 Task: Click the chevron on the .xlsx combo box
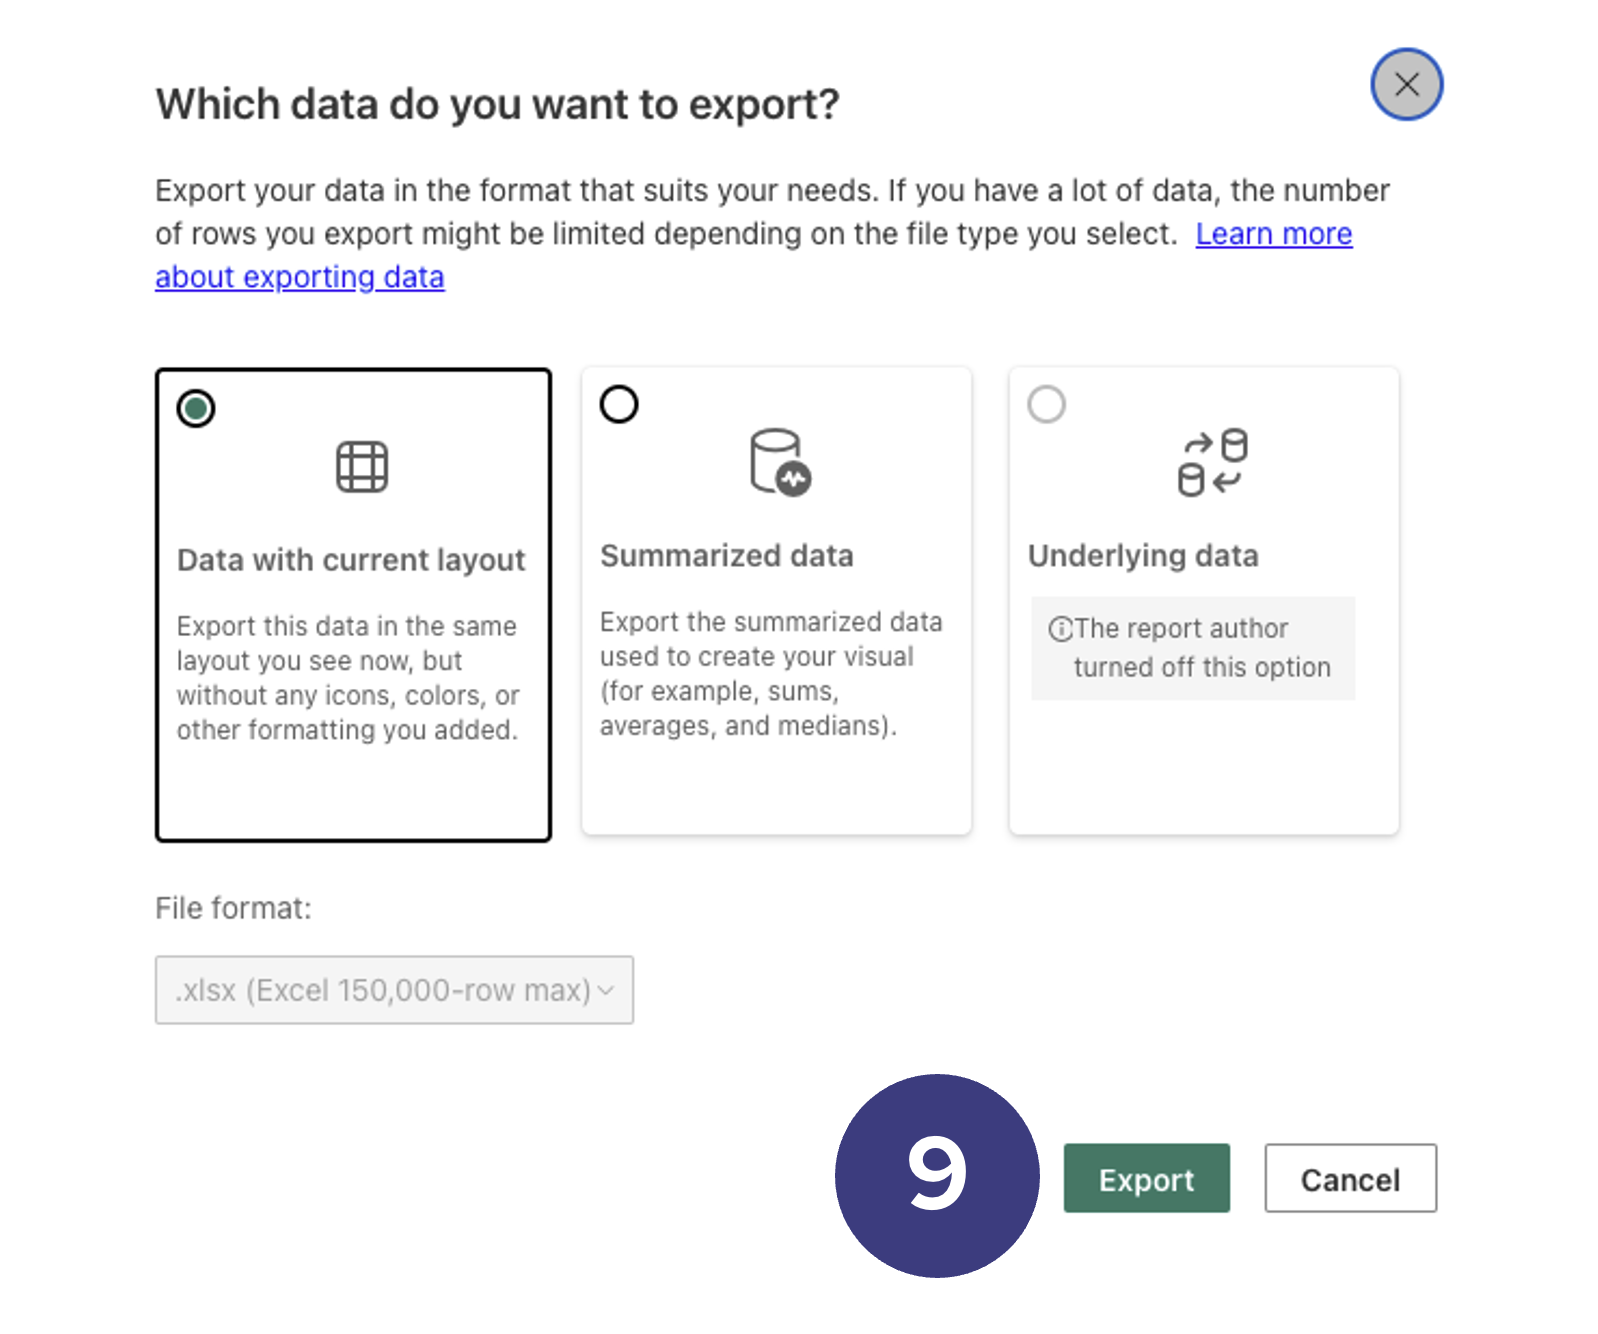606,991
